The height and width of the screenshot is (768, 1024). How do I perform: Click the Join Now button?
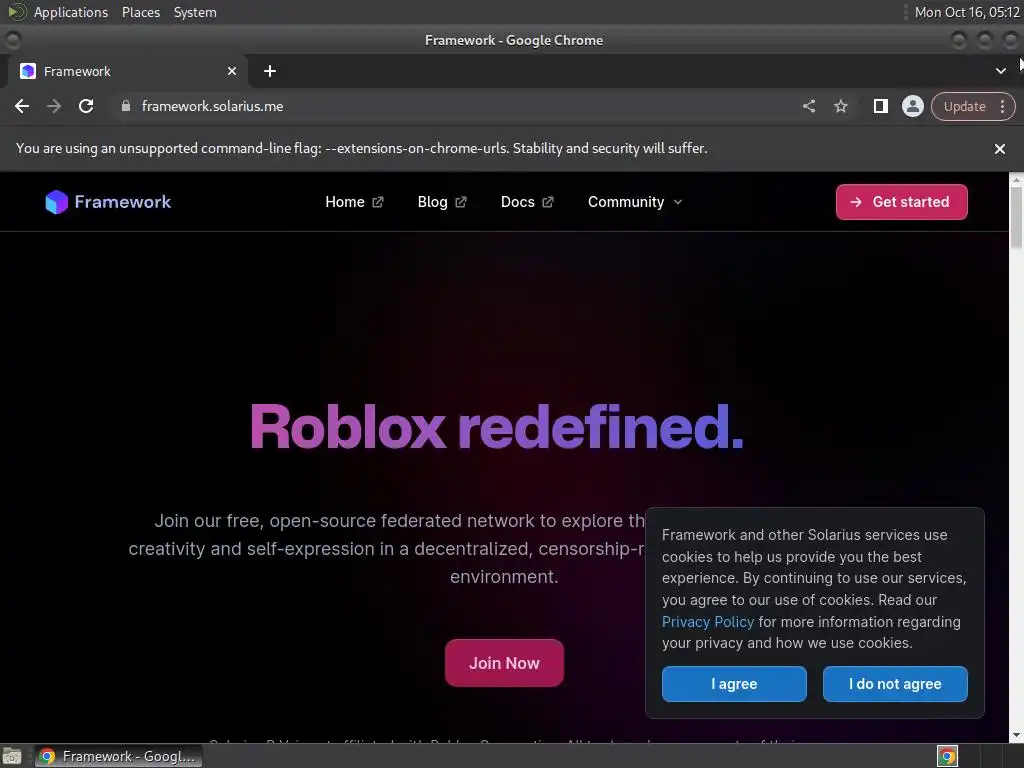point(504,663)
